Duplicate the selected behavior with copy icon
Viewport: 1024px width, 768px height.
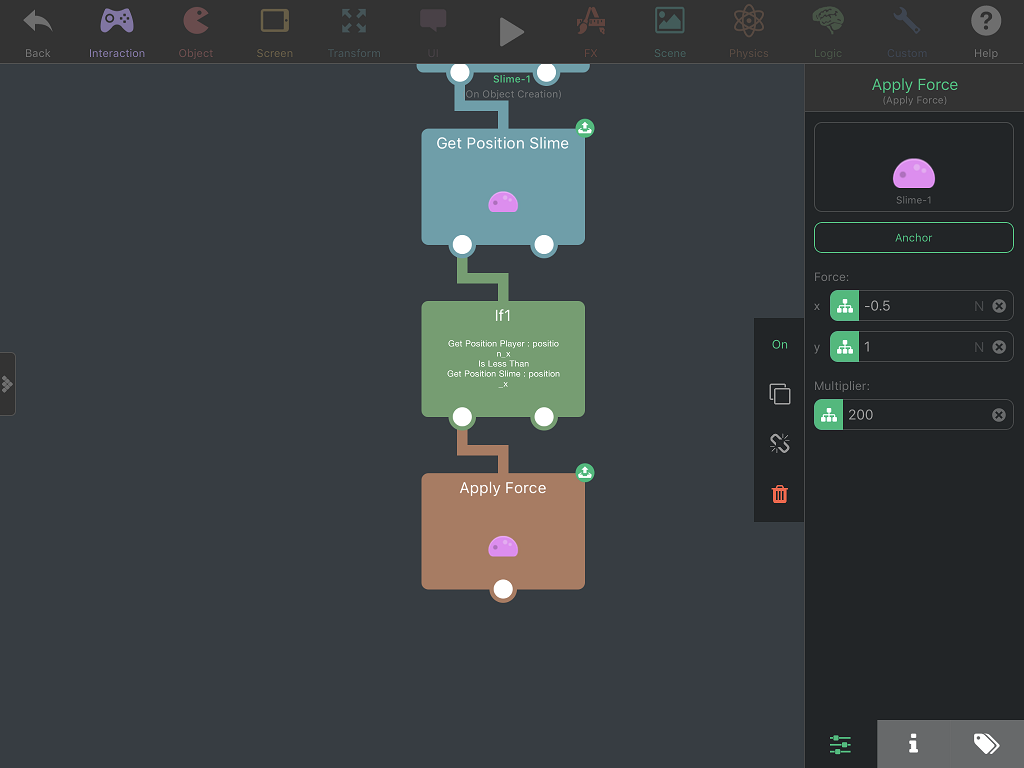[x=780, y=394]
